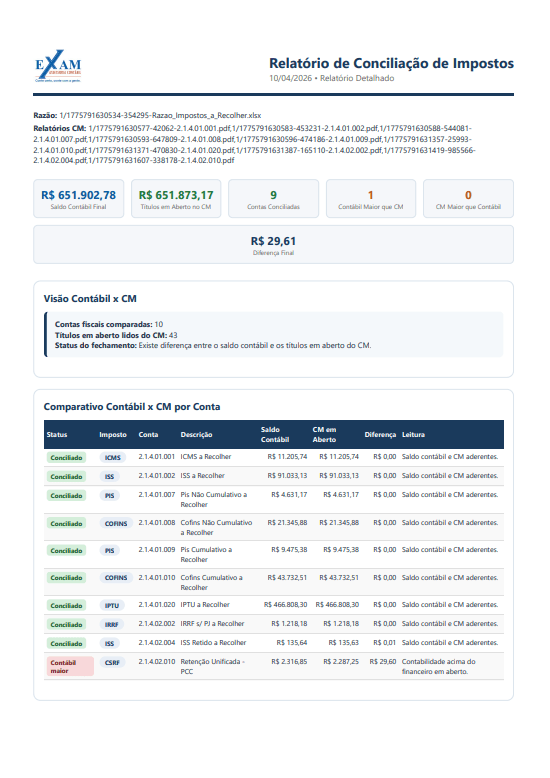Click the Saldo Contábil column header
550x778 pixels.
tap(275, 435)
